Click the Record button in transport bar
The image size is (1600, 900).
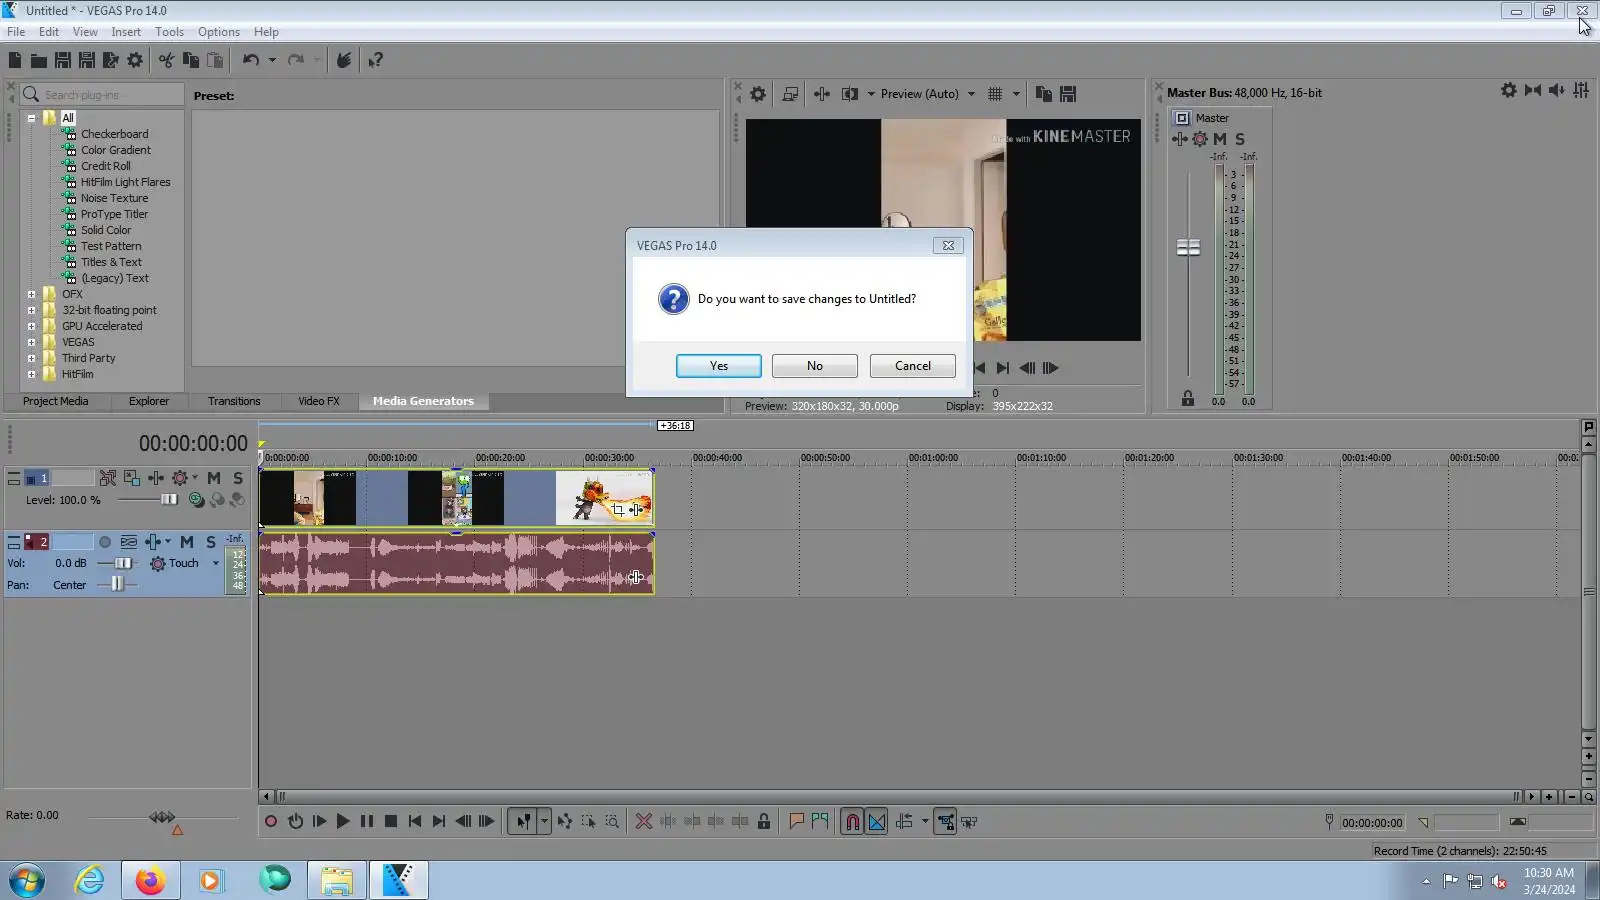pos(271,822)
